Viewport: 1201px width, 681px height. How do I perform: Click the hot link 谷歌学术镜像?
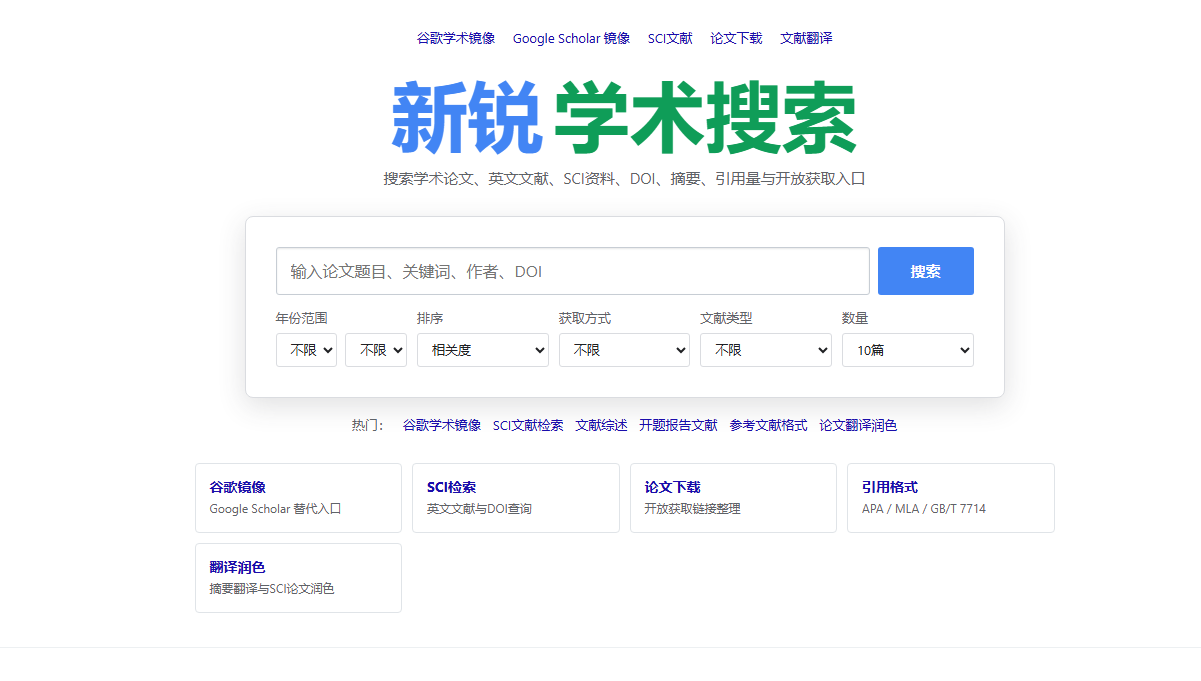point(442,425)
